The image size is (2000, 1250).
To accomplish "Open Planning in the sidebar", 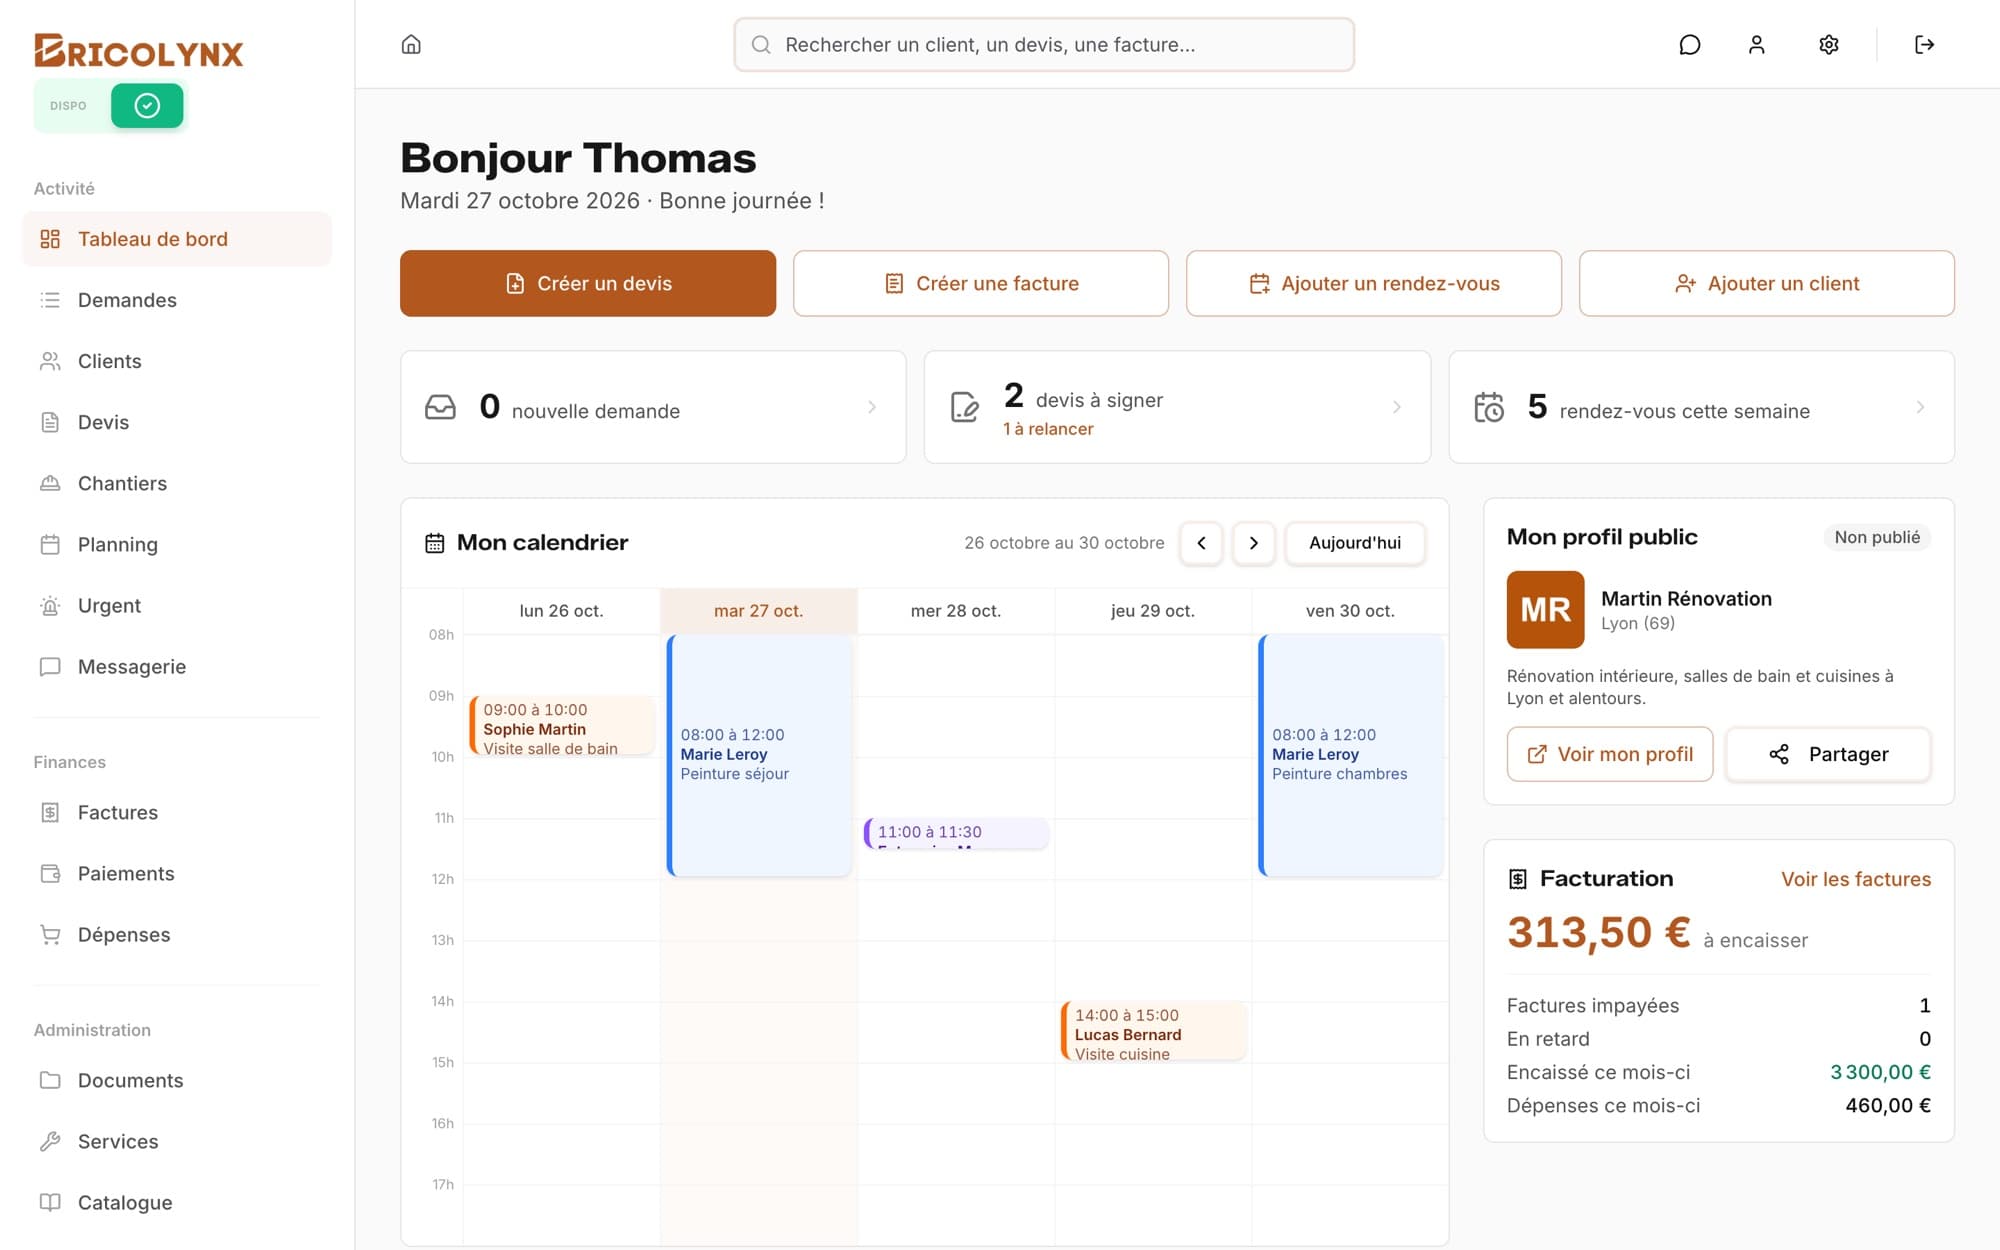I will click(x=177, y=544).
